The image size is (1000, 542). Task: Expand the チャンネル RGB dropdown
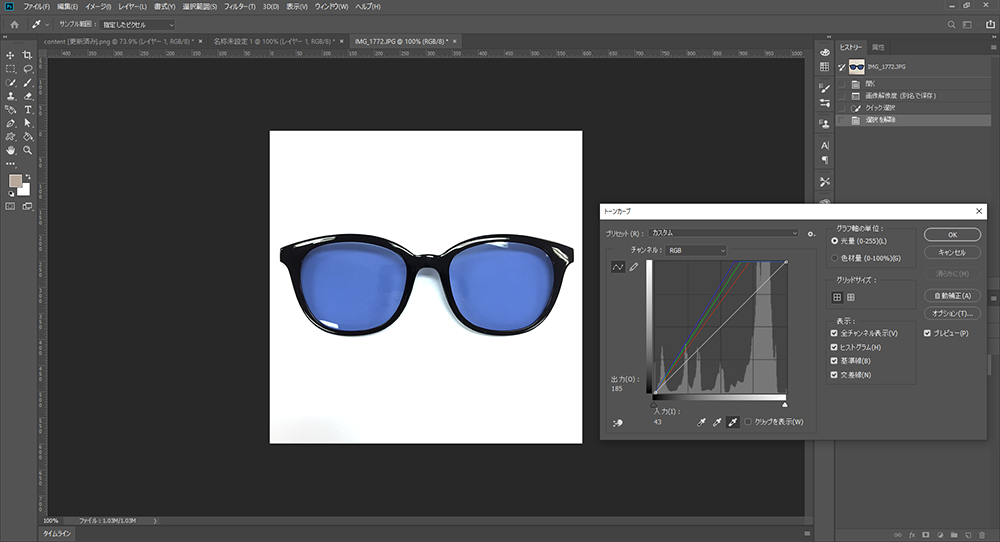click(696, 250)
